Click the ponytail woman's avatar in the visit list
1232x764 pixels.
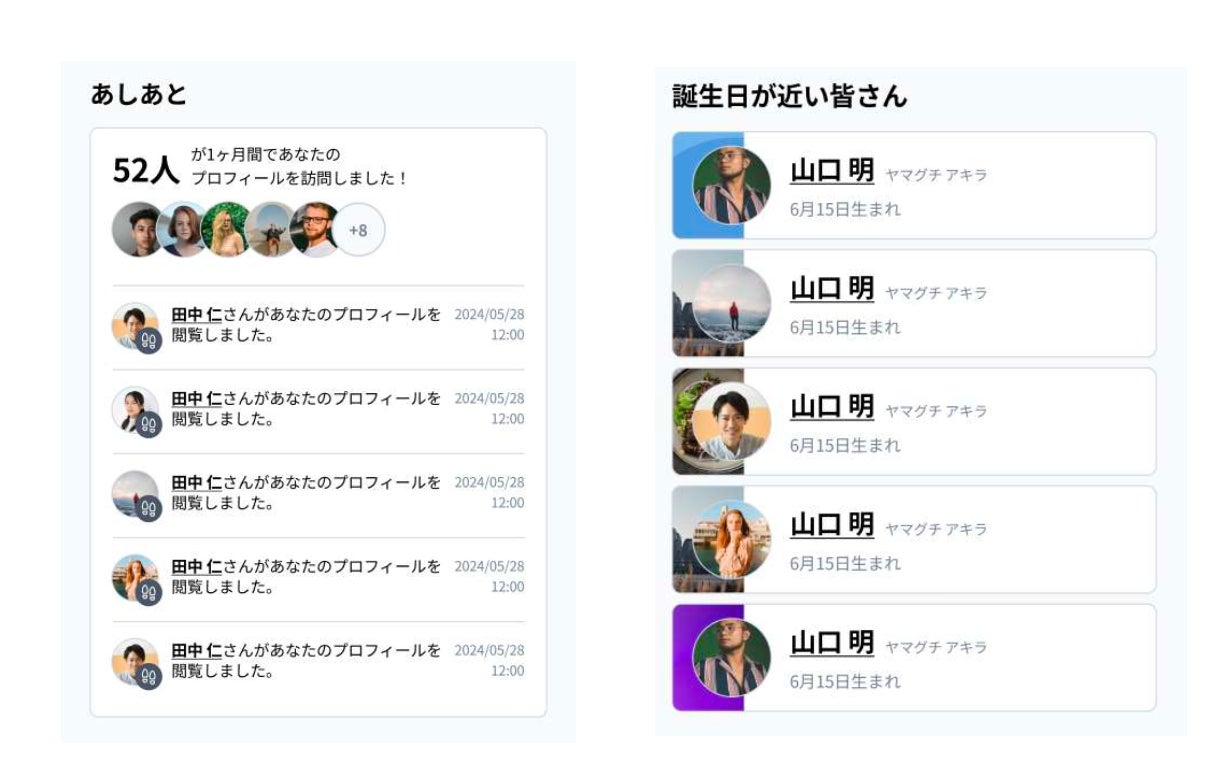coord(135,409)
